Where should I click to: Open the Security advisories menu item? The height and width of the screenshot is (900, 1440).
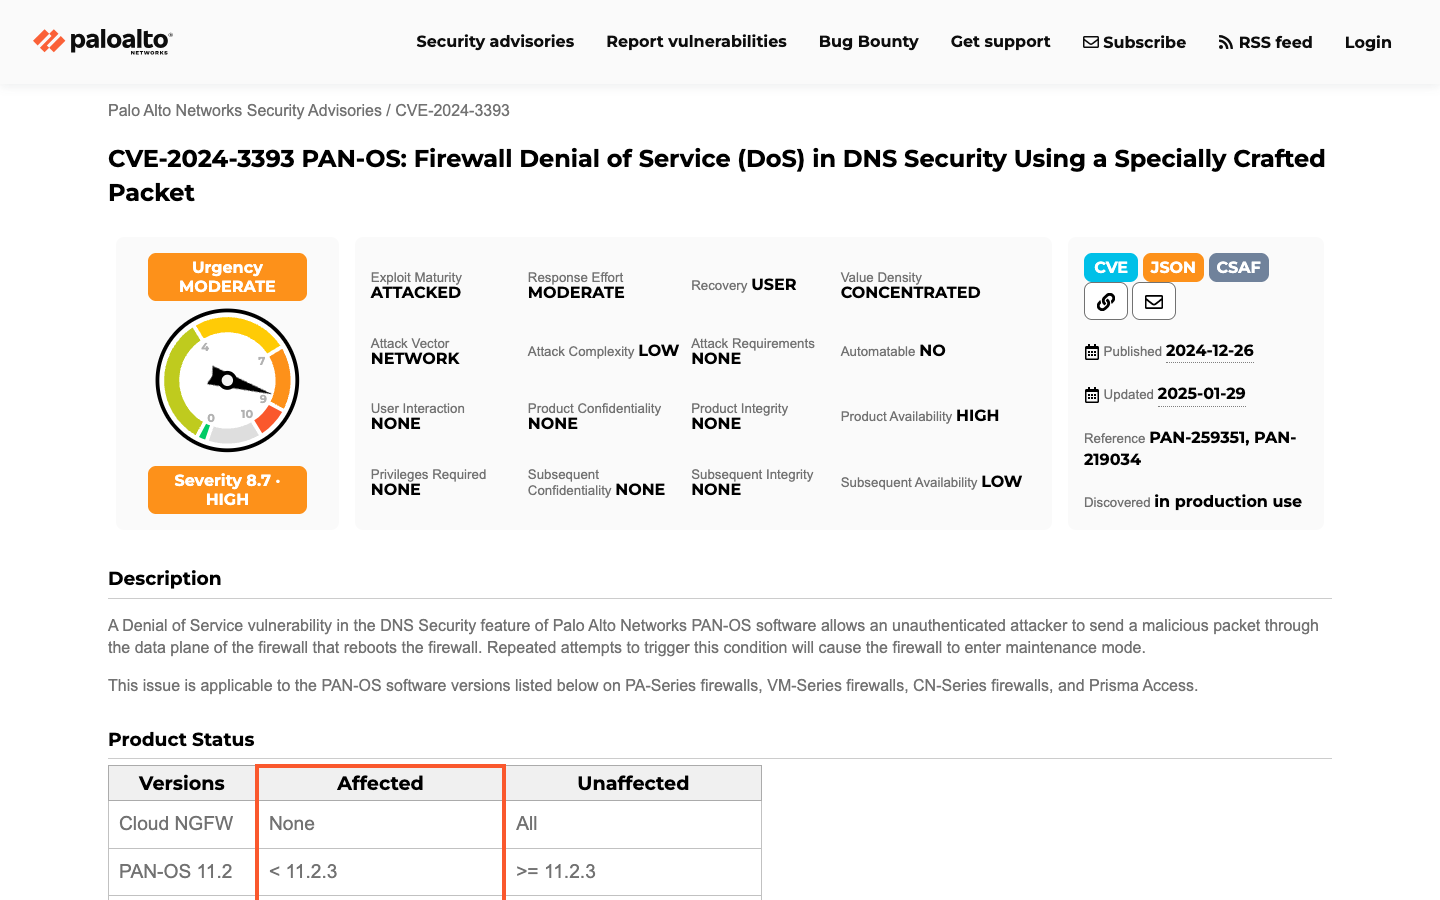[495, 42]
